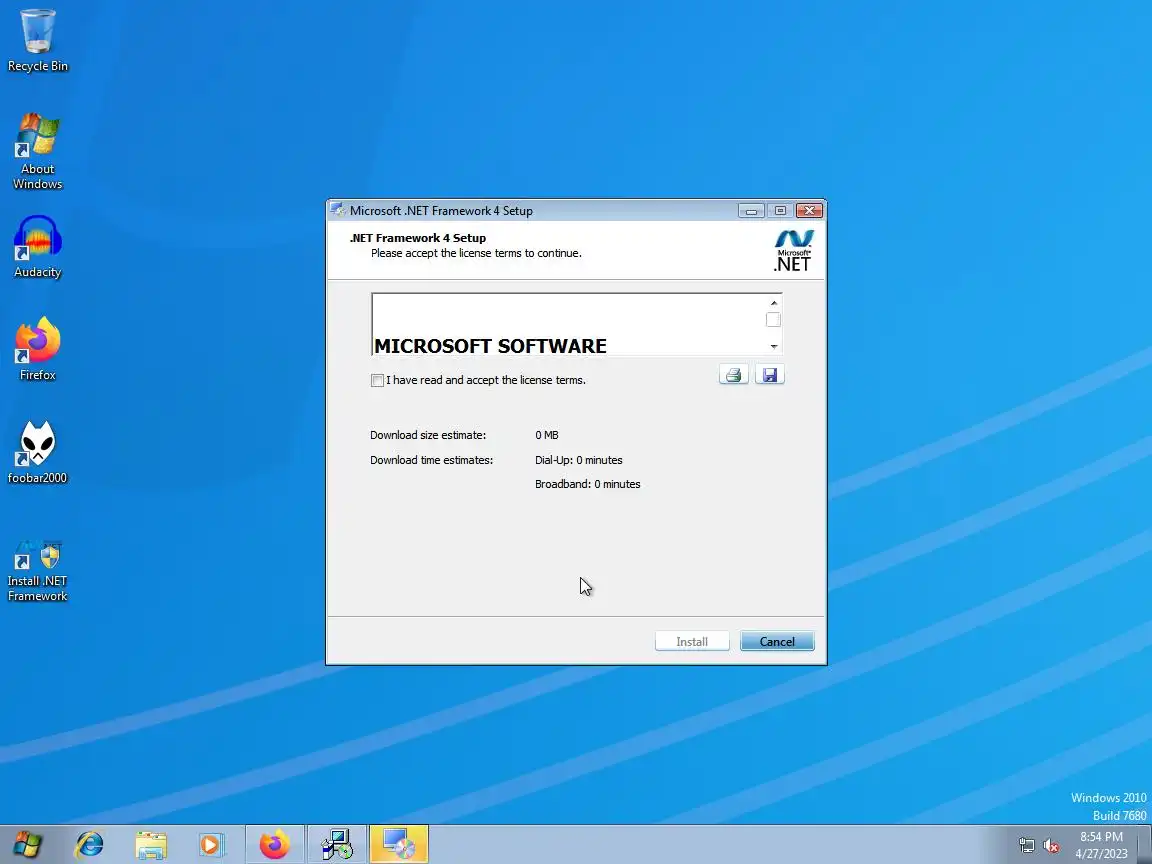Viewport: 1152px width, 864px height.
Task: Click the "Broadband: 0 minutes" text
Action: pyautogui.click(x=587, y=484)
